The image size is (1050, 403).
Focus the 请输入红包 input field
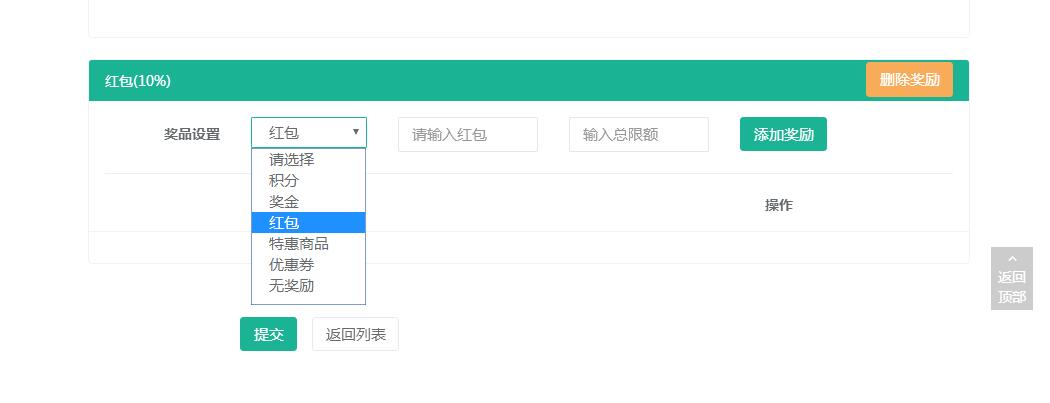(467, 135)
